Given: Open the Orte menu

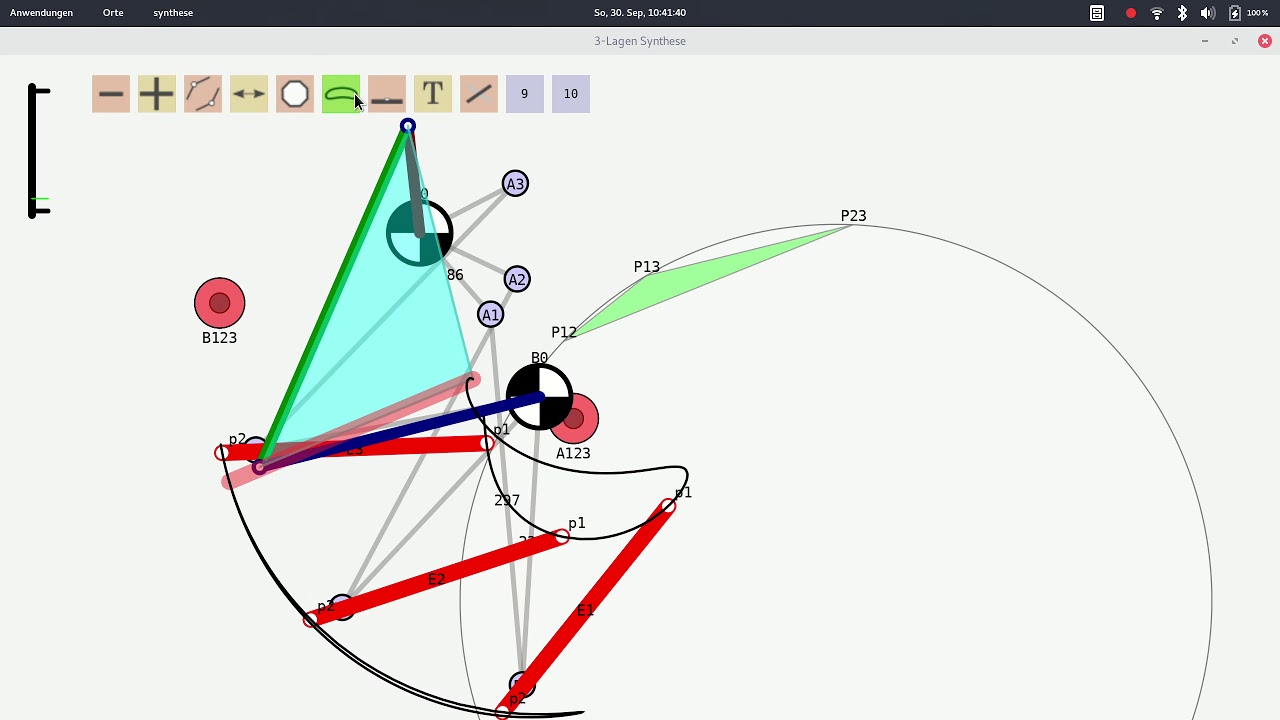Looking at the screenshot, I should [113, 13].
